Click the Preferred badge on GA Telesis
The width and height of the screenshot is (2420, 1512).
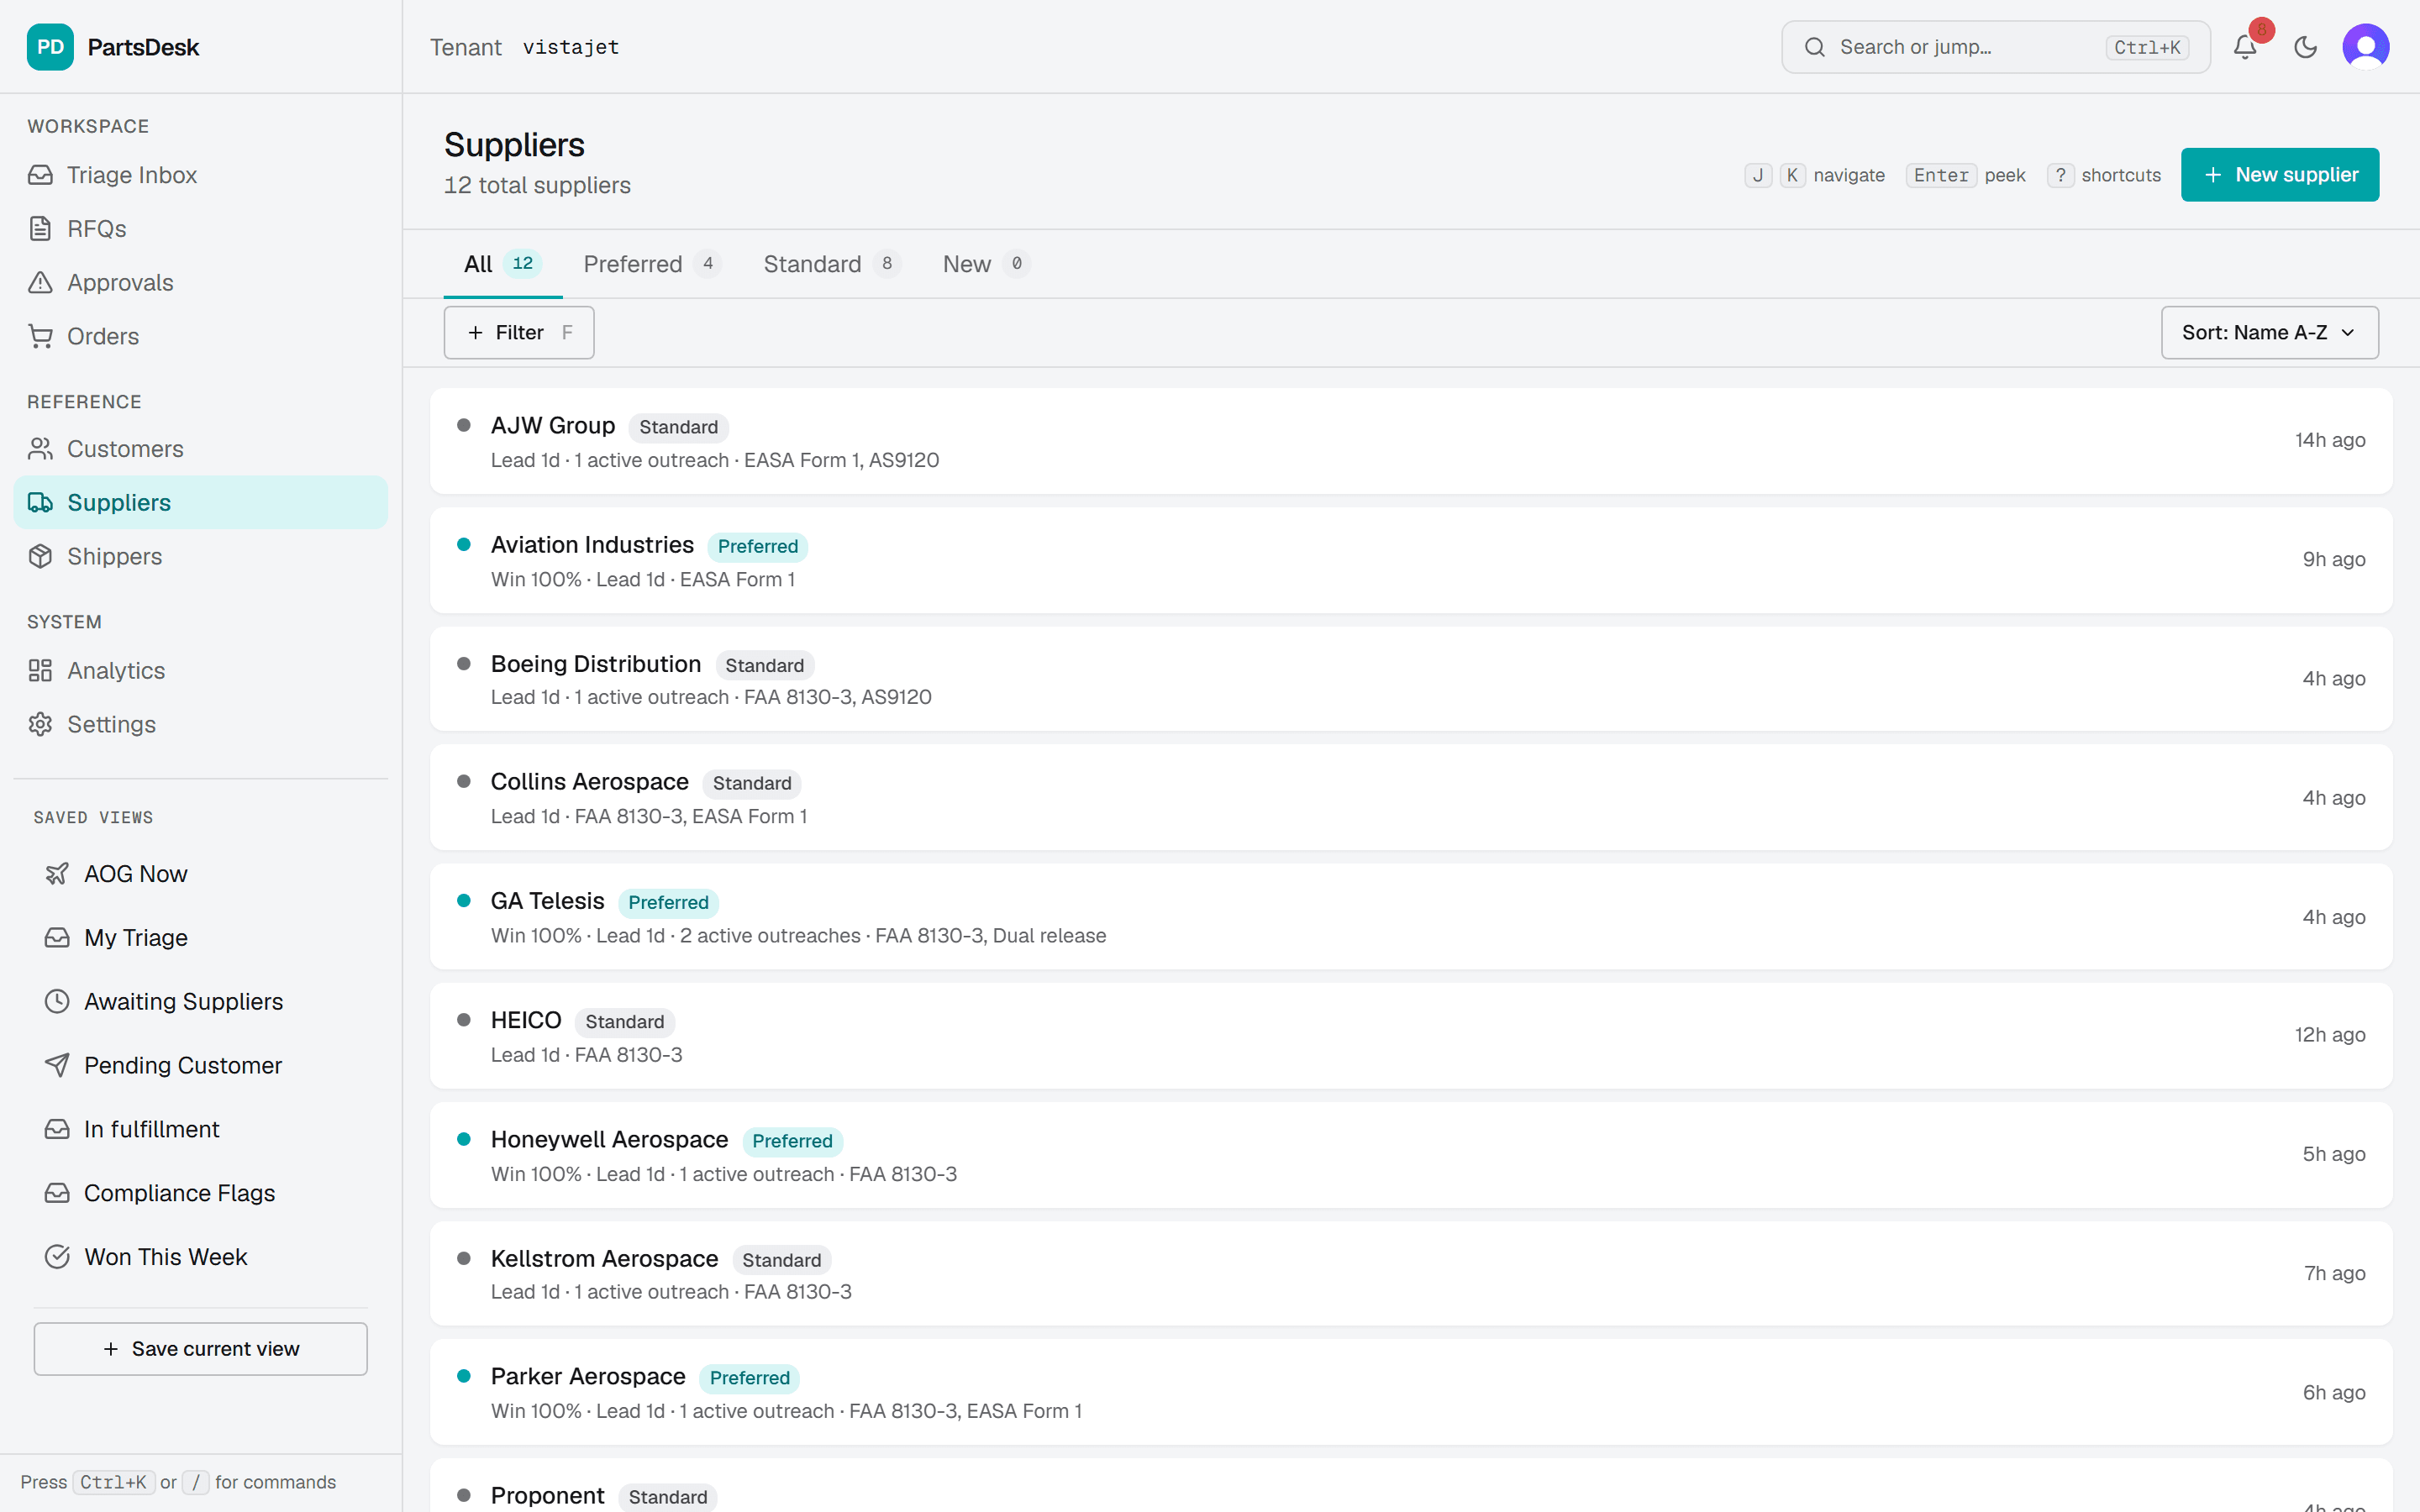pos(668,903)
